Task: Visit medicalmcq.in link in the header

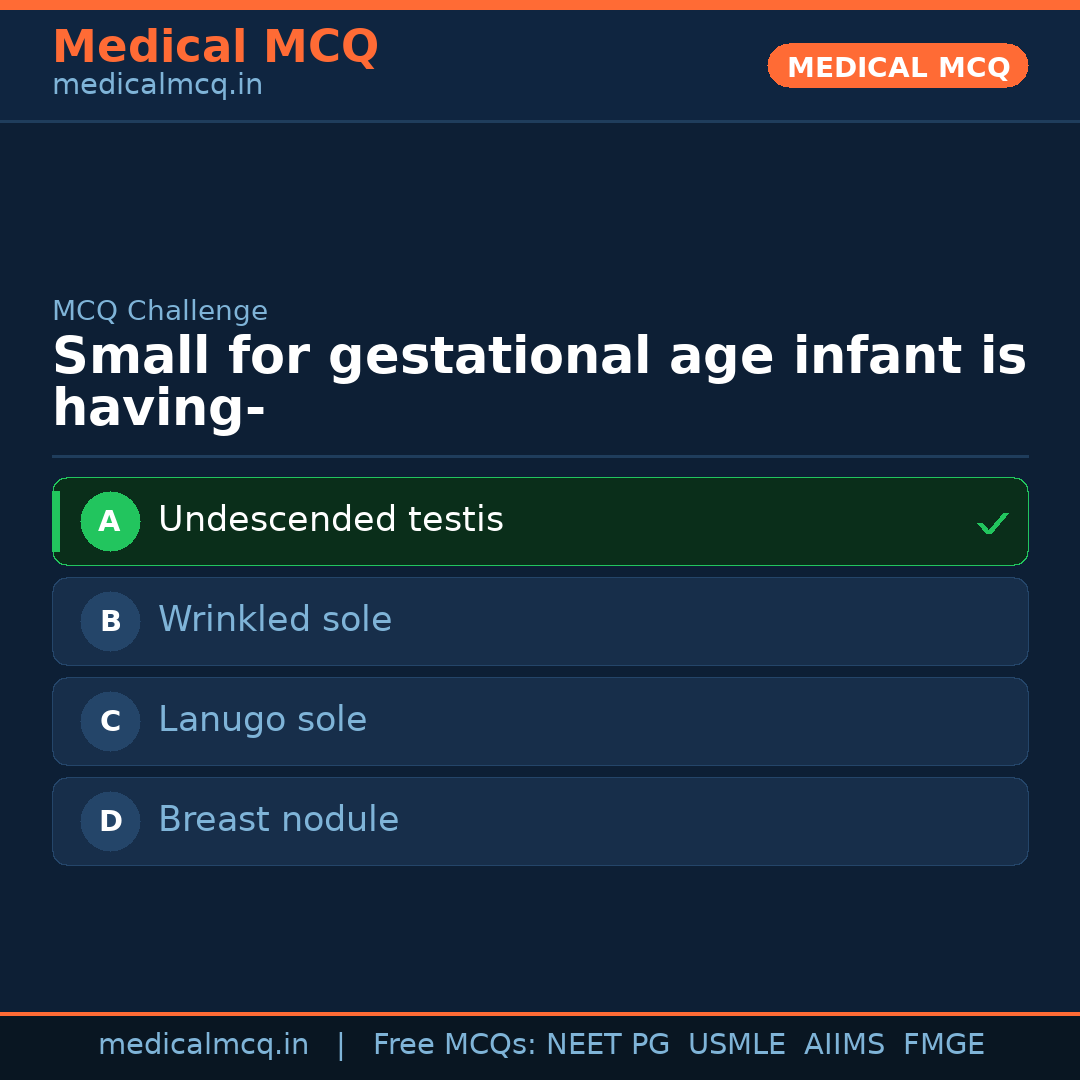Action: (x=157, y=86)
